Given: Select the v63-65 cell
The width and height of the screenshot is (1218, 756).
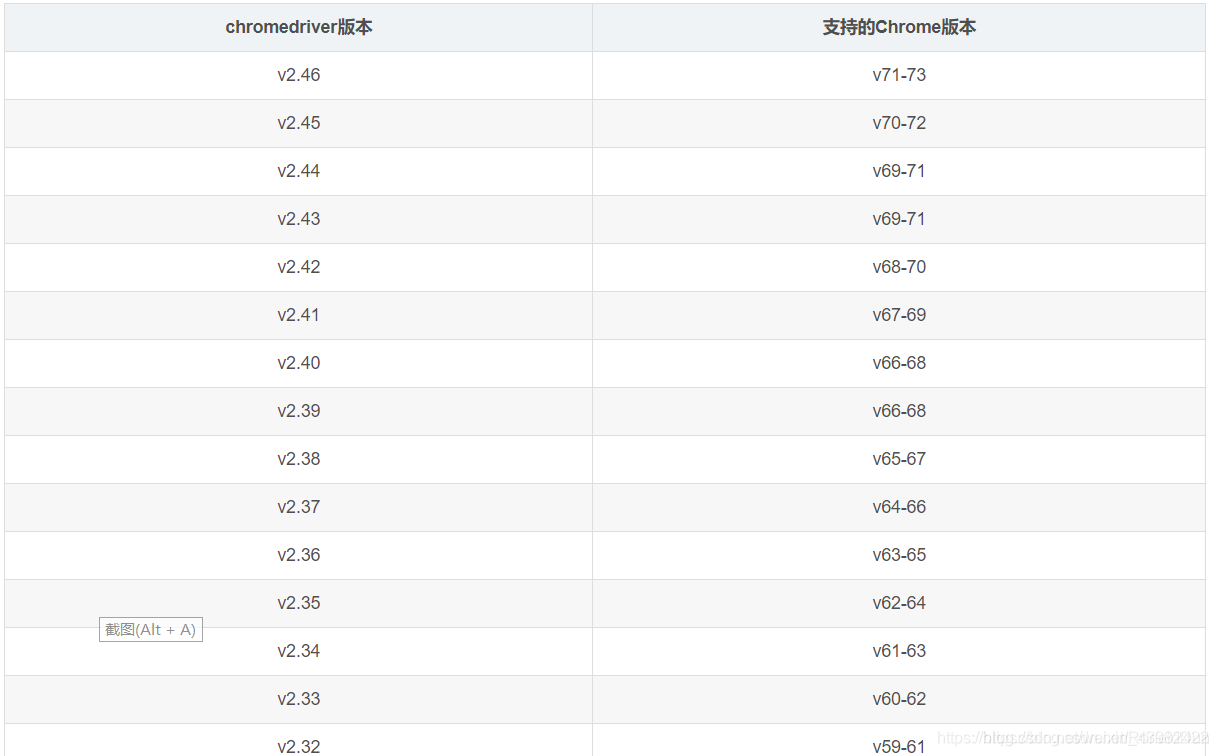Looking at the screenshot, I should (x=899, y=555).
